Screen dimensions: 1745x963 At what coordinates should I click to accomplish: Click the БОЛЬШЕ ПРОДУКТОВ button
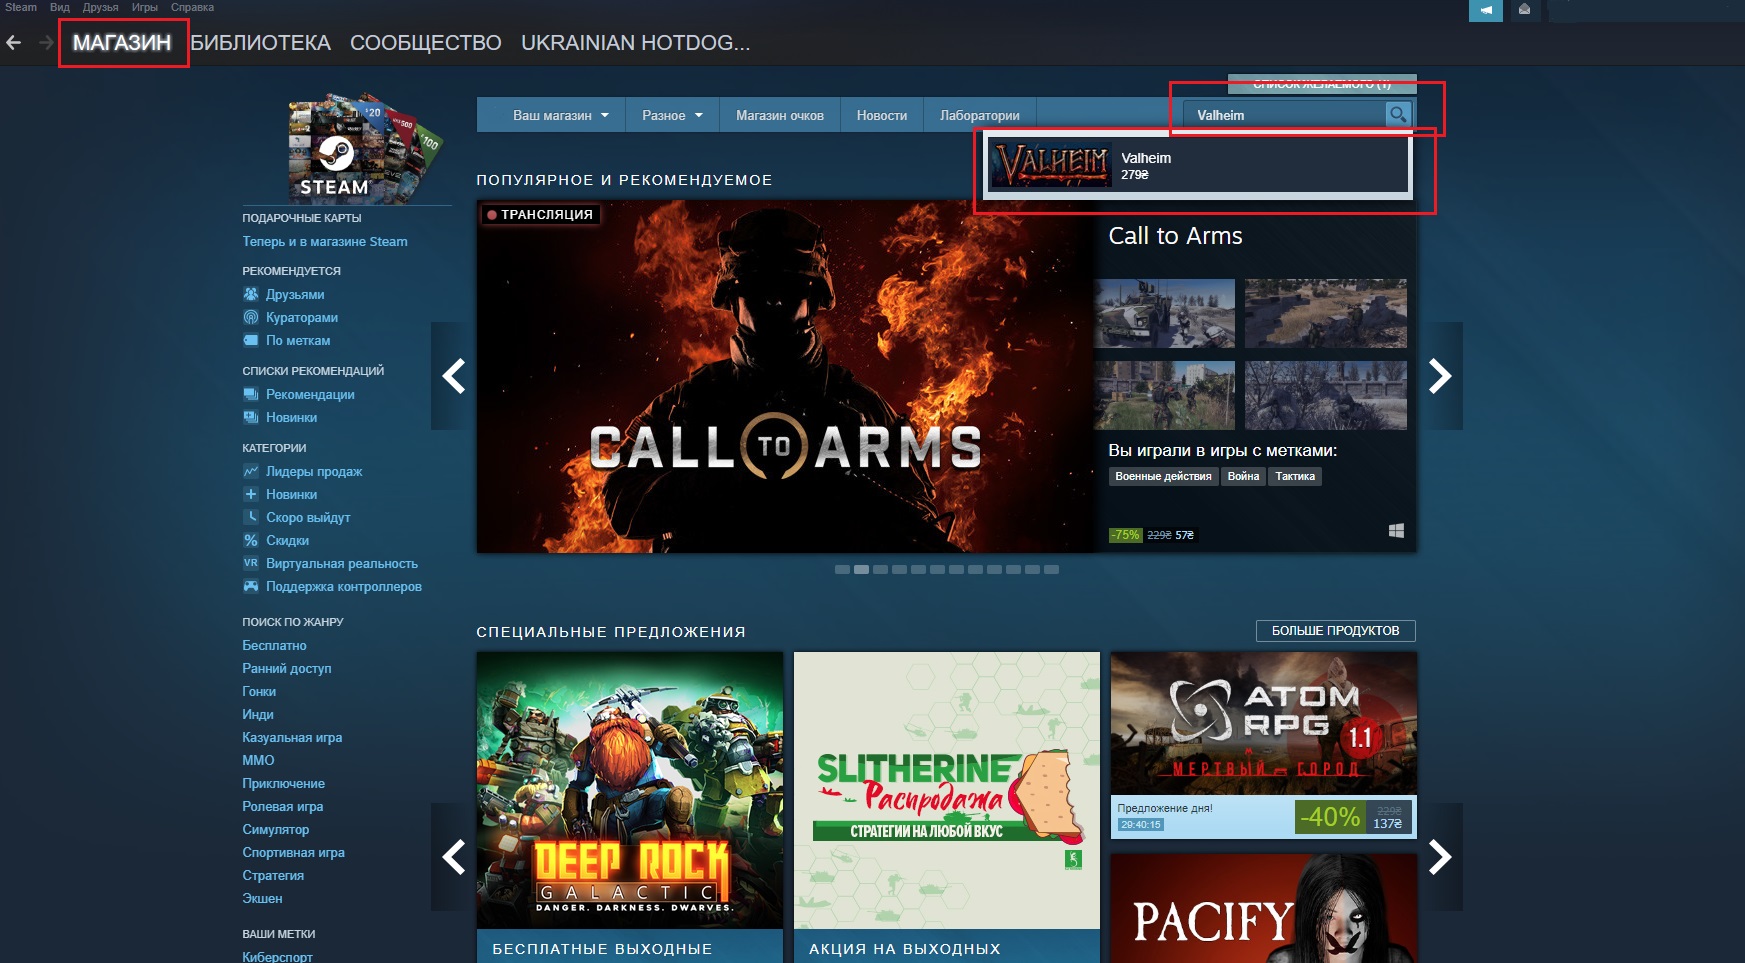[x=1336, y=631]
